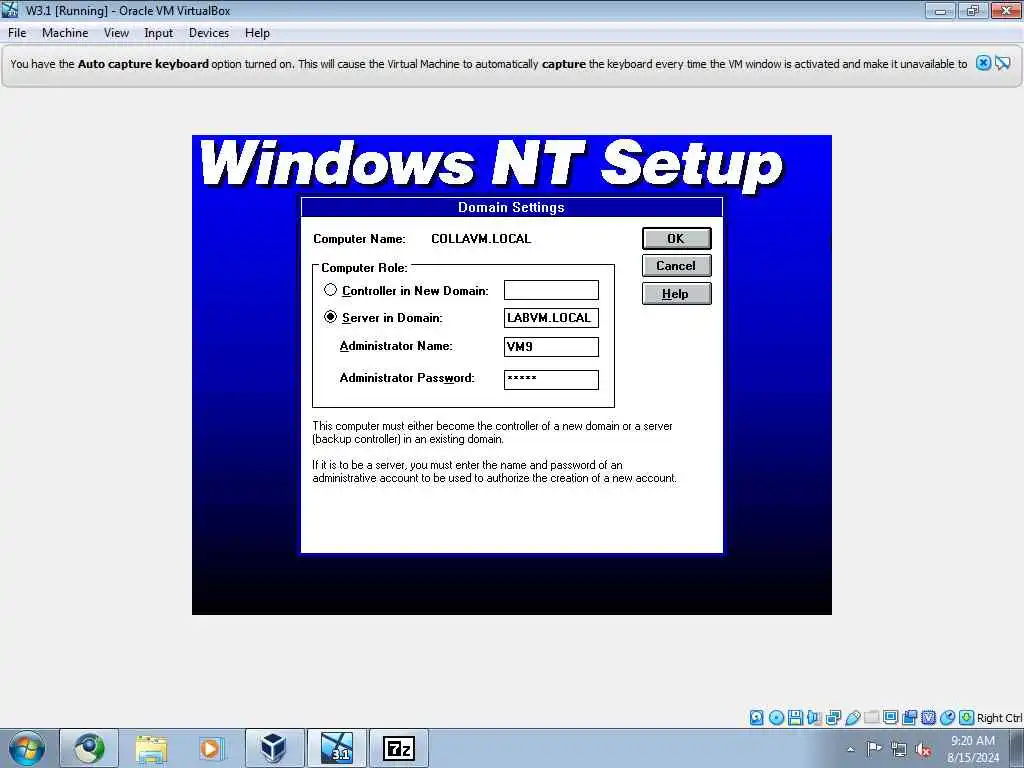
Task: Open Windows Explorer from the taskbar
Action: [152, 748]
